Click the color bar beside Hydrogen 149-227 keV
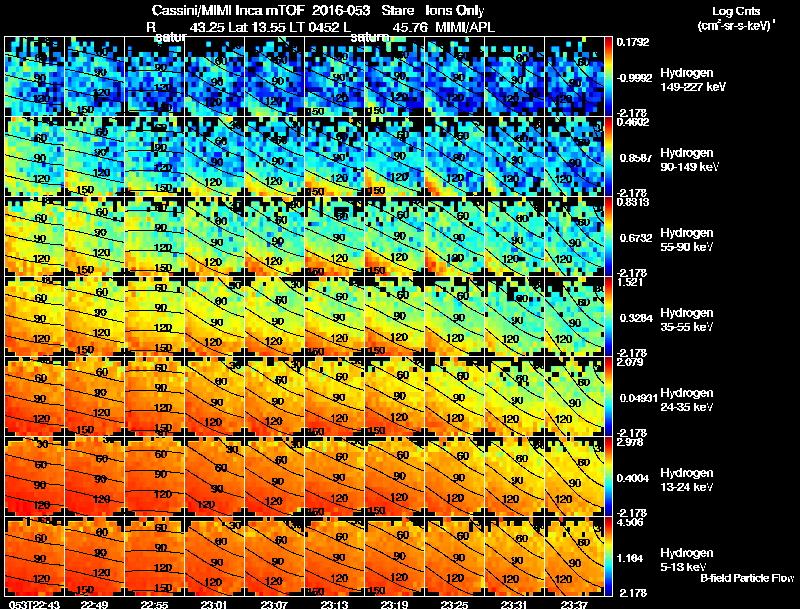This screenshot has height=609, width=800. click(608, 76)
